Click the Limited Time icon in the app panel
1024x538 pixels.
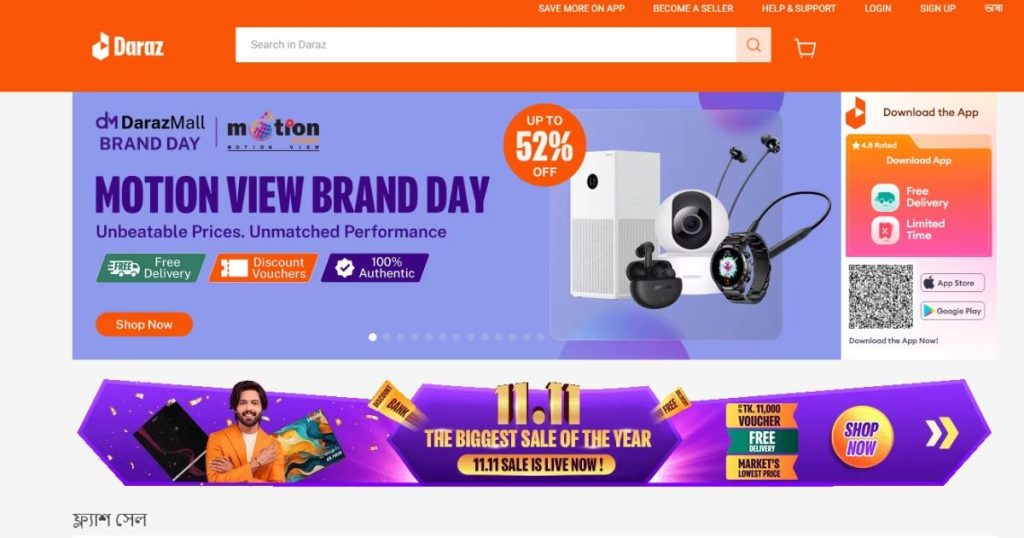pos(885,230)
